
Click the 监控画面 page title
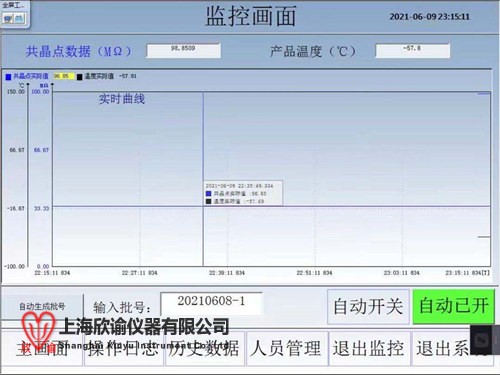[x=251, y=16]
